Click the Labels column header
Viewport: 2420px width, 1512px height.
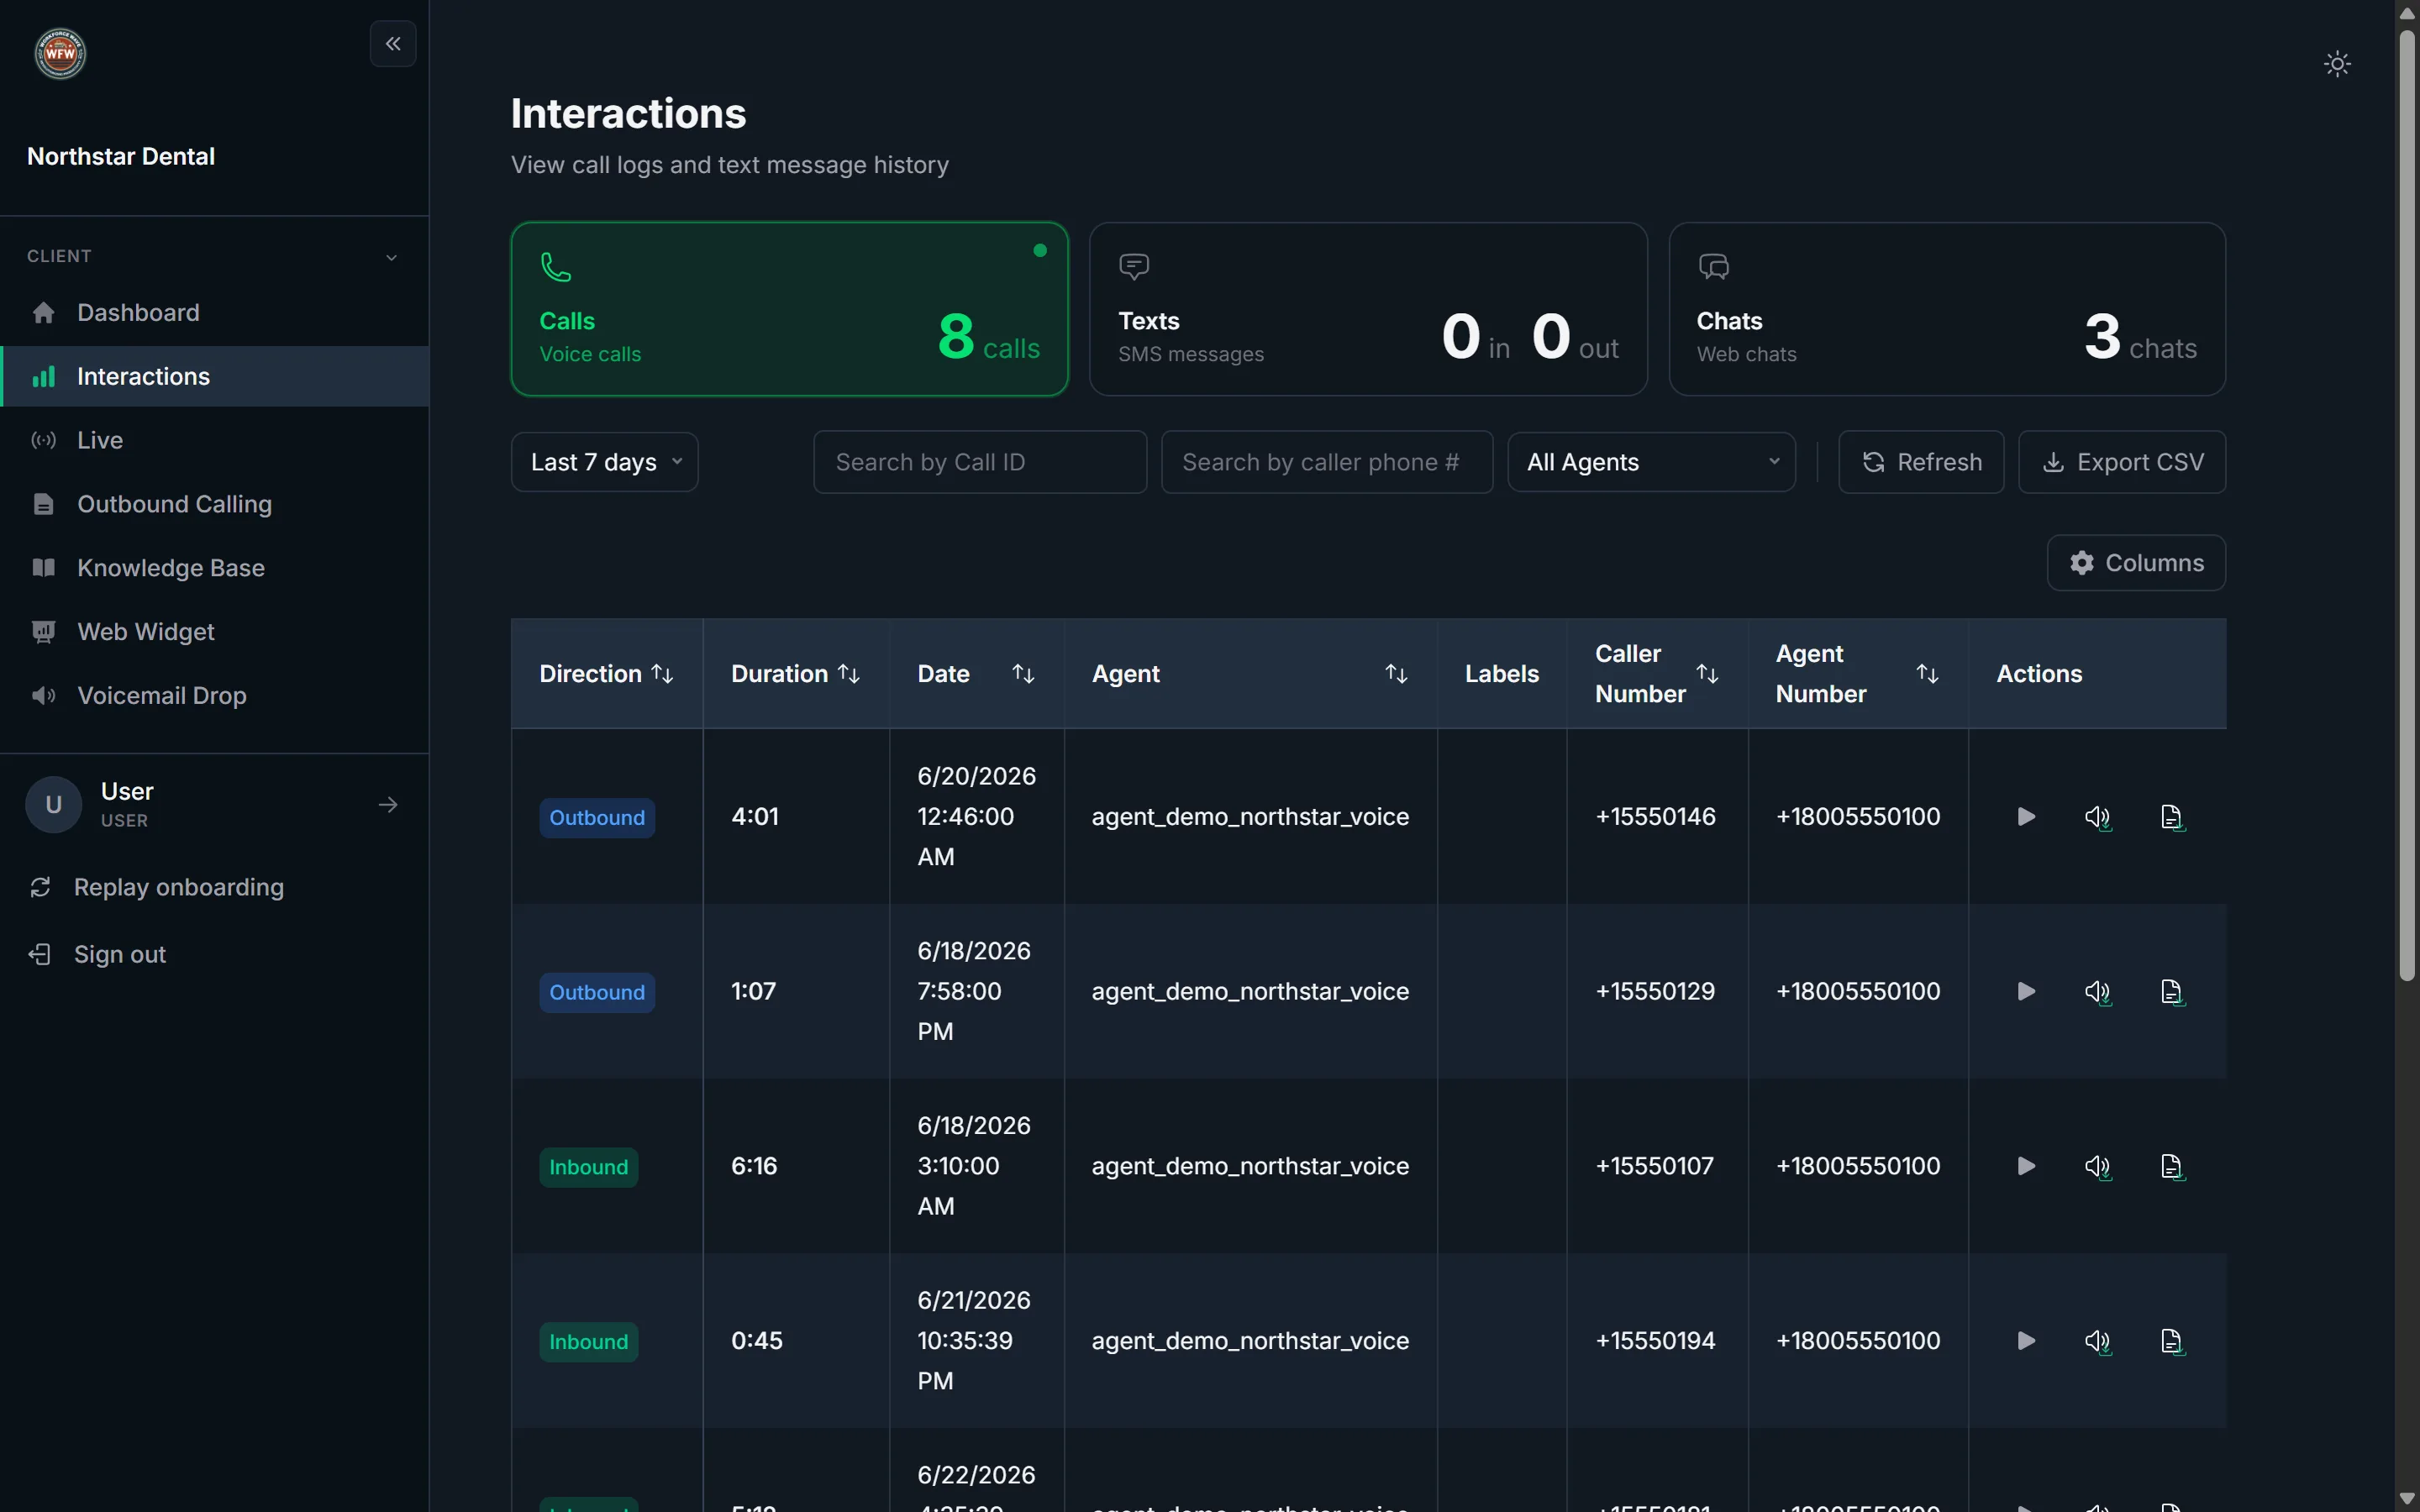1501,674
